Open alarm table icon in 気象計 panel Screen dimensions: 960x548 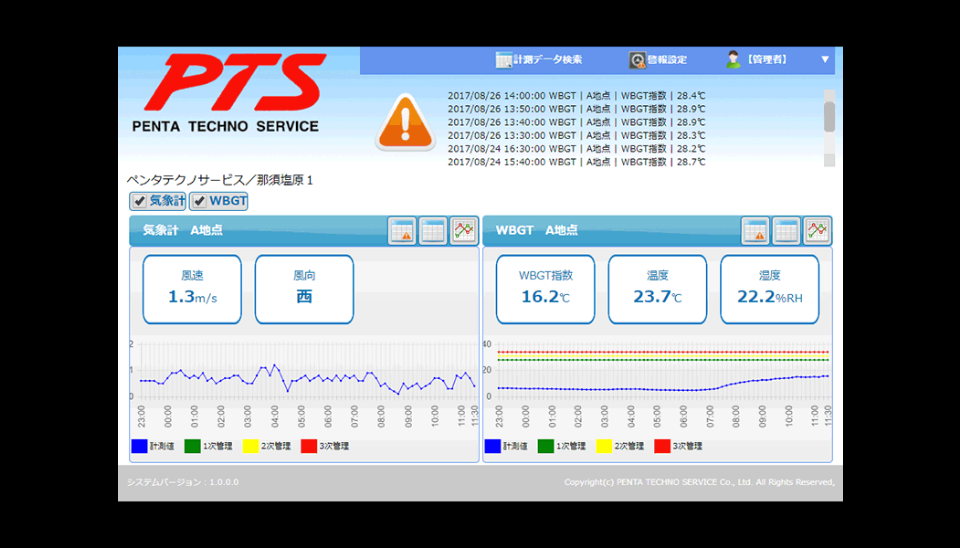[402, 231]
